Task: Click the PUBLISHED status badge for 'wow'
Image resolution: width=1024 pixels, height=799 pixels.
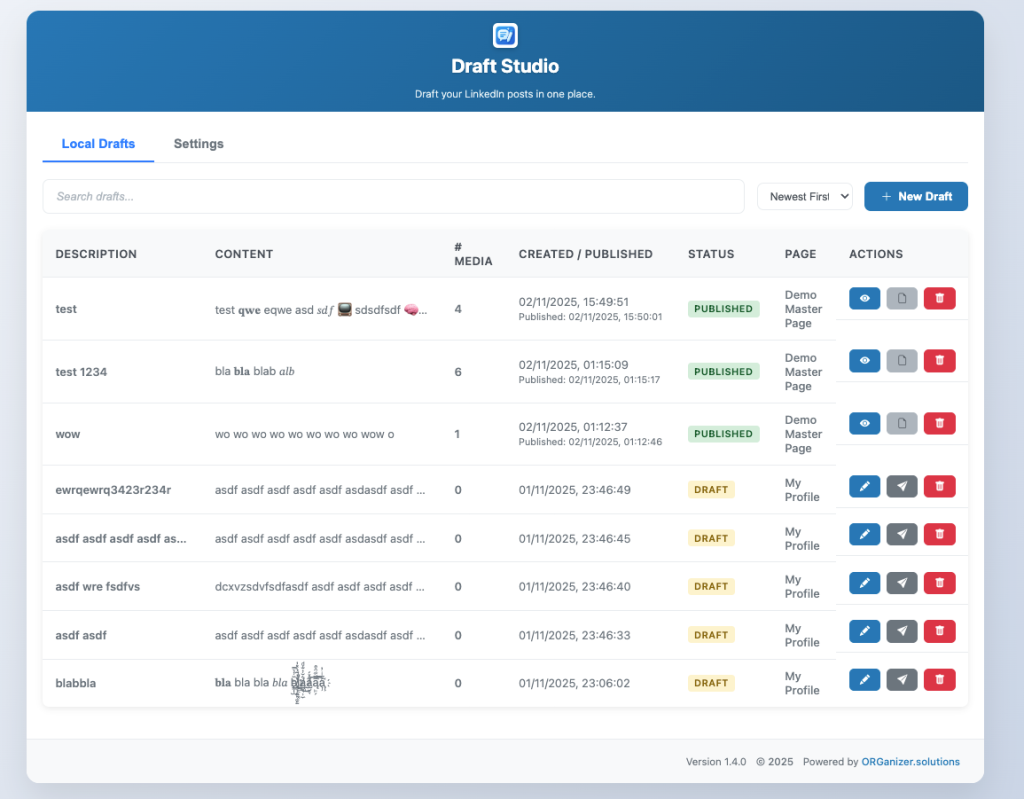Action: [723, 434]
